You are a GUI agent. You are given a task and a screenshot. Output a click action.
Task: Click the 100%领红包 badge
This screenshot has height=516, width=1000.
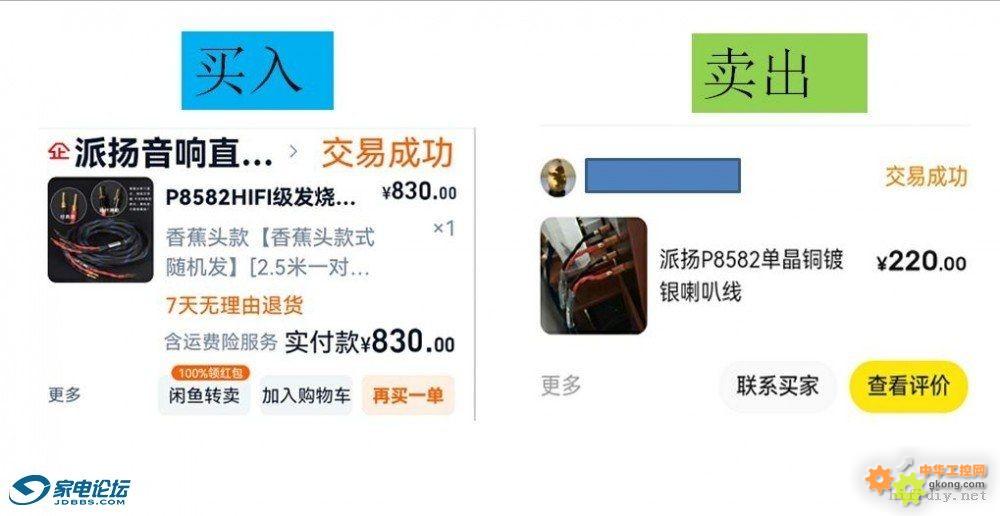point(211,373)
